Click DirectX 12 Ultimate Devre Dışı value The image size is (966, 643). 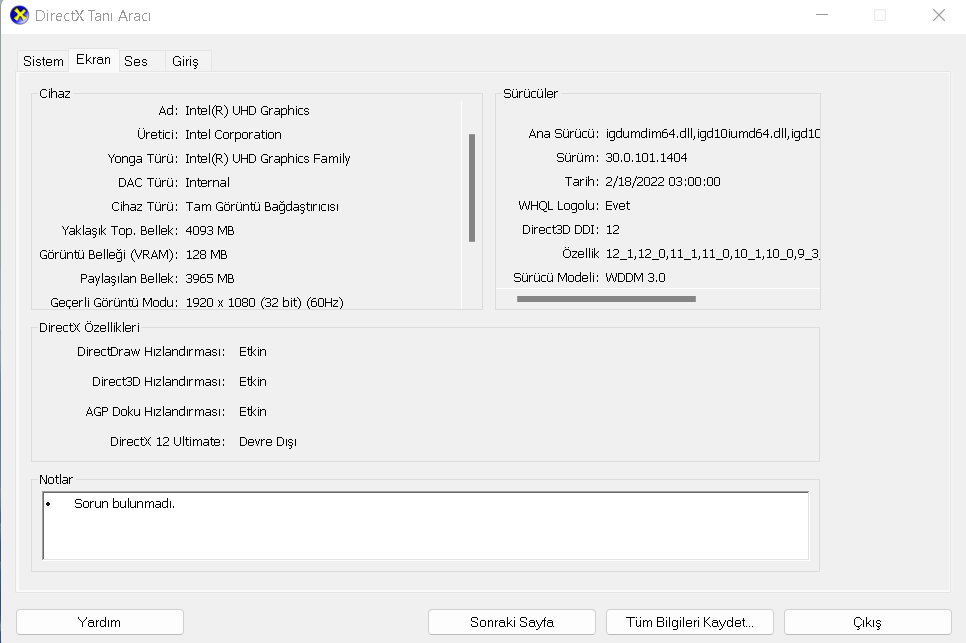tap(267, 442)
